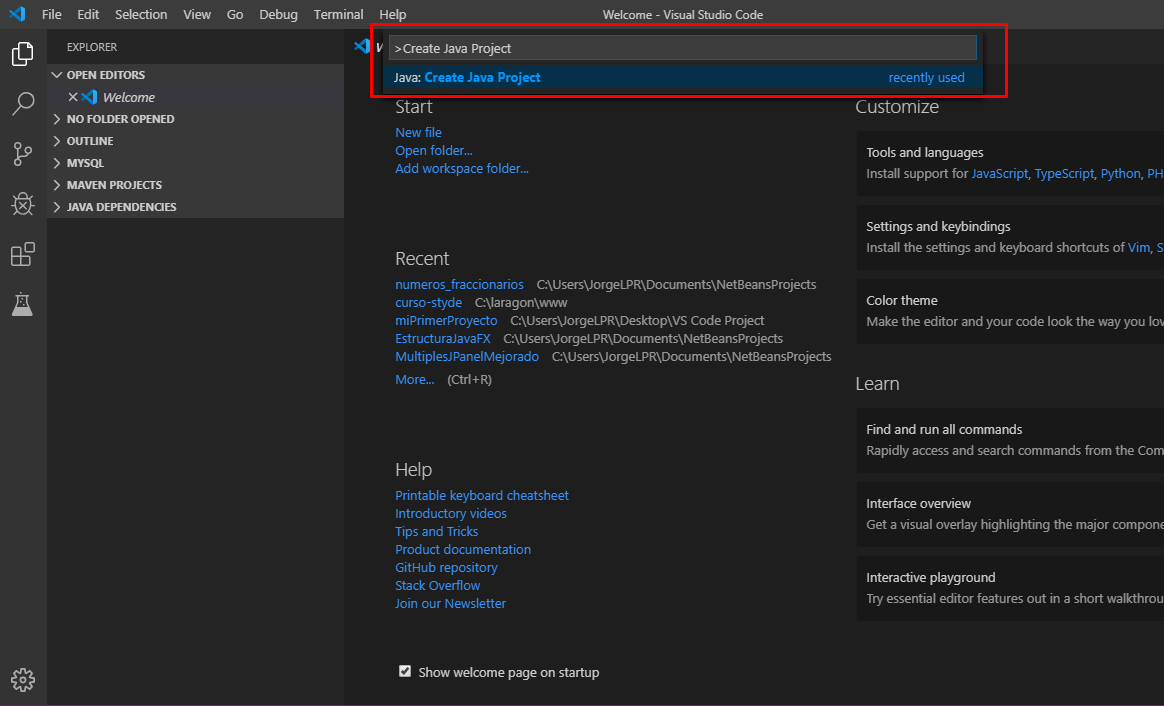Viewport: 1164px width, 706px height.
Task: Open recent project miPrimerProyecto
Action: pos(446,320)
